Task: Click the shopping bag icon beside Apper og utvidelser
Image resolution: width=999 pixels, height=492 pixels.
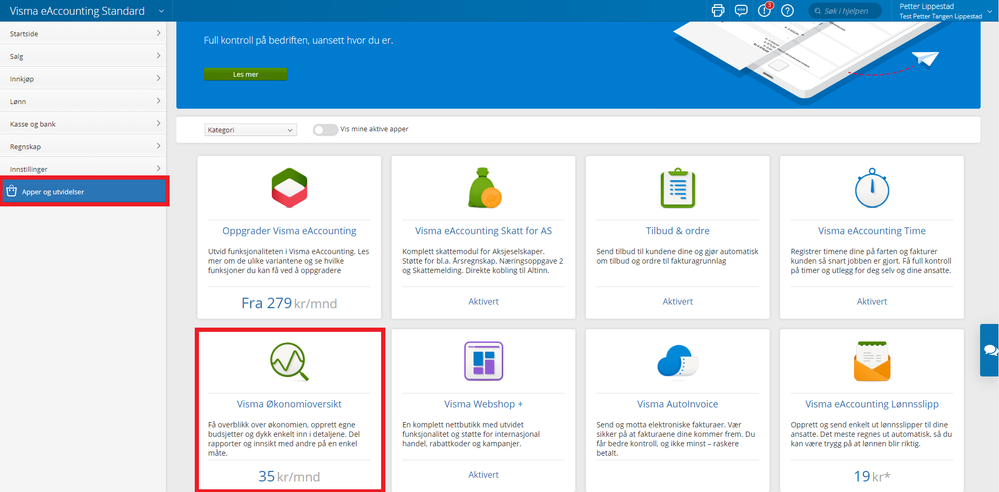Action: 11,191
